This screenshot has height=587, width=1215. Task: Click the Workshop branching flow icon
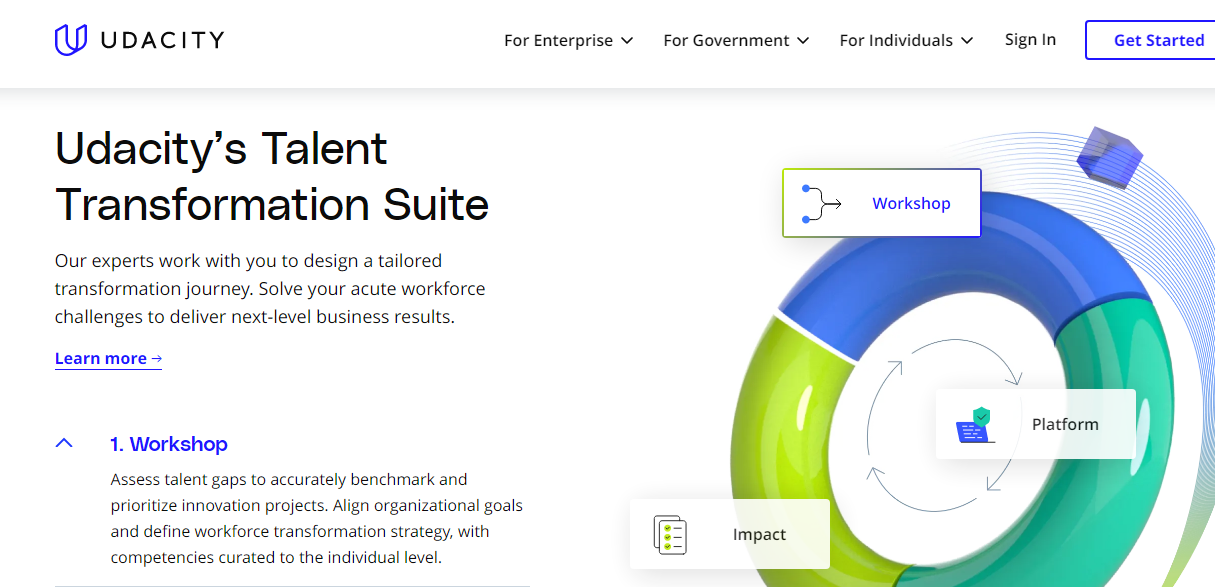[822, 203]
